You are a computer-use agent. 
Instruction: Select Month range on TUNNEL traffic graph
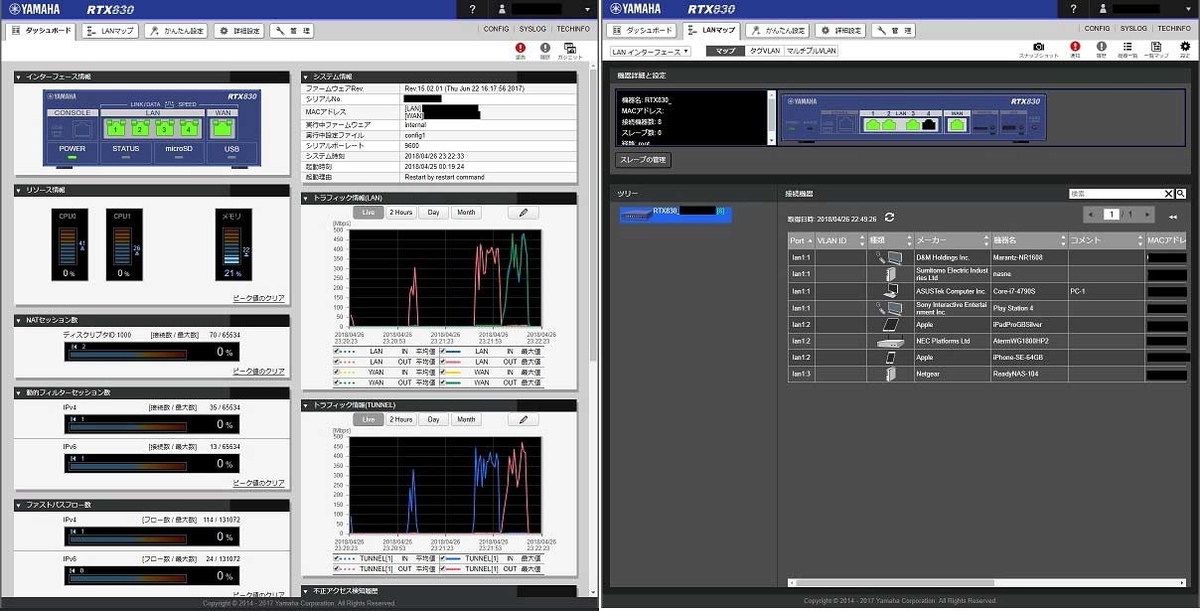pyautogui.click(x=466, y=419)
